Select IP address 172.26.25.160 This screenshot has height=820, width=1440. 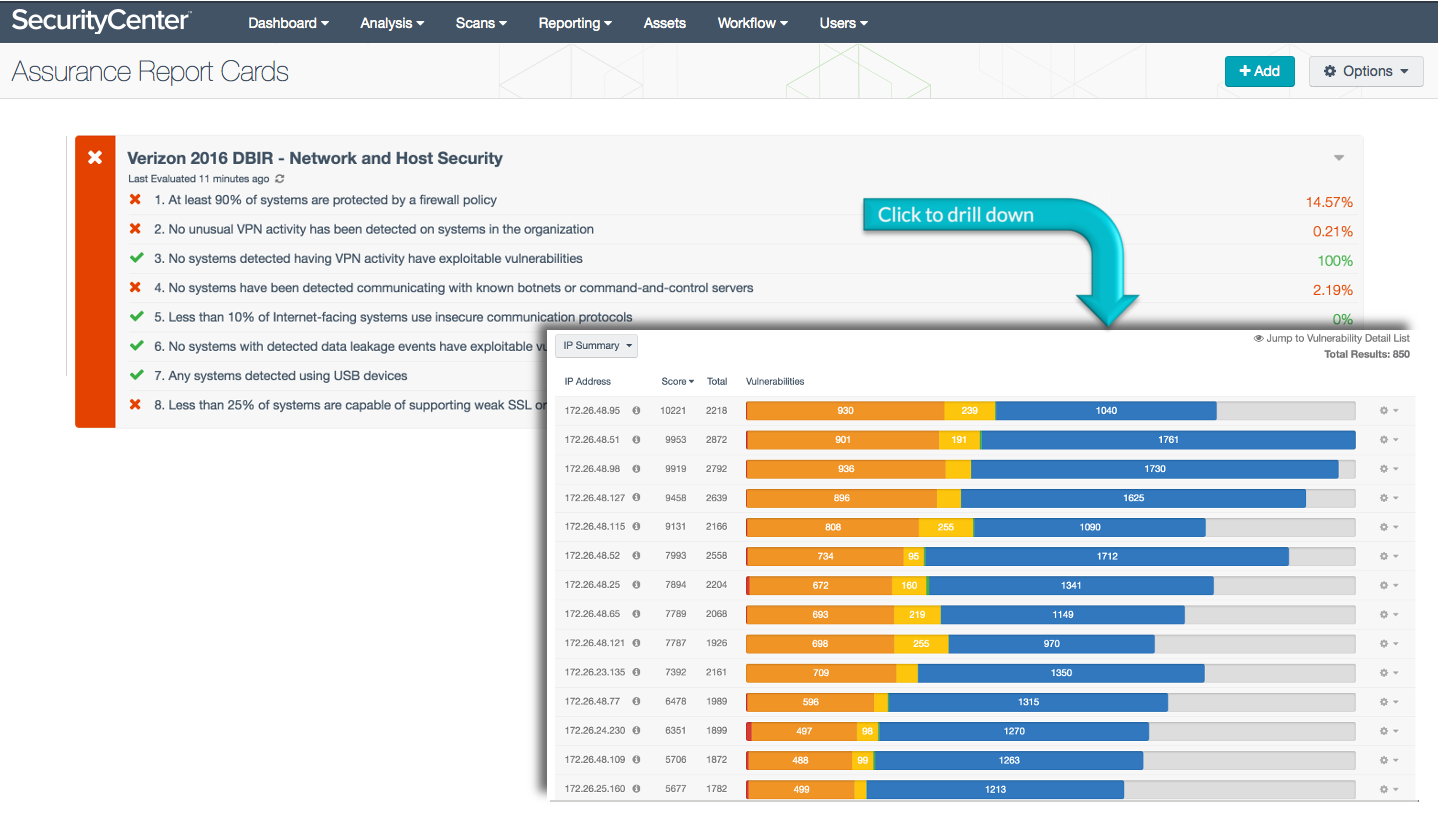595,789
